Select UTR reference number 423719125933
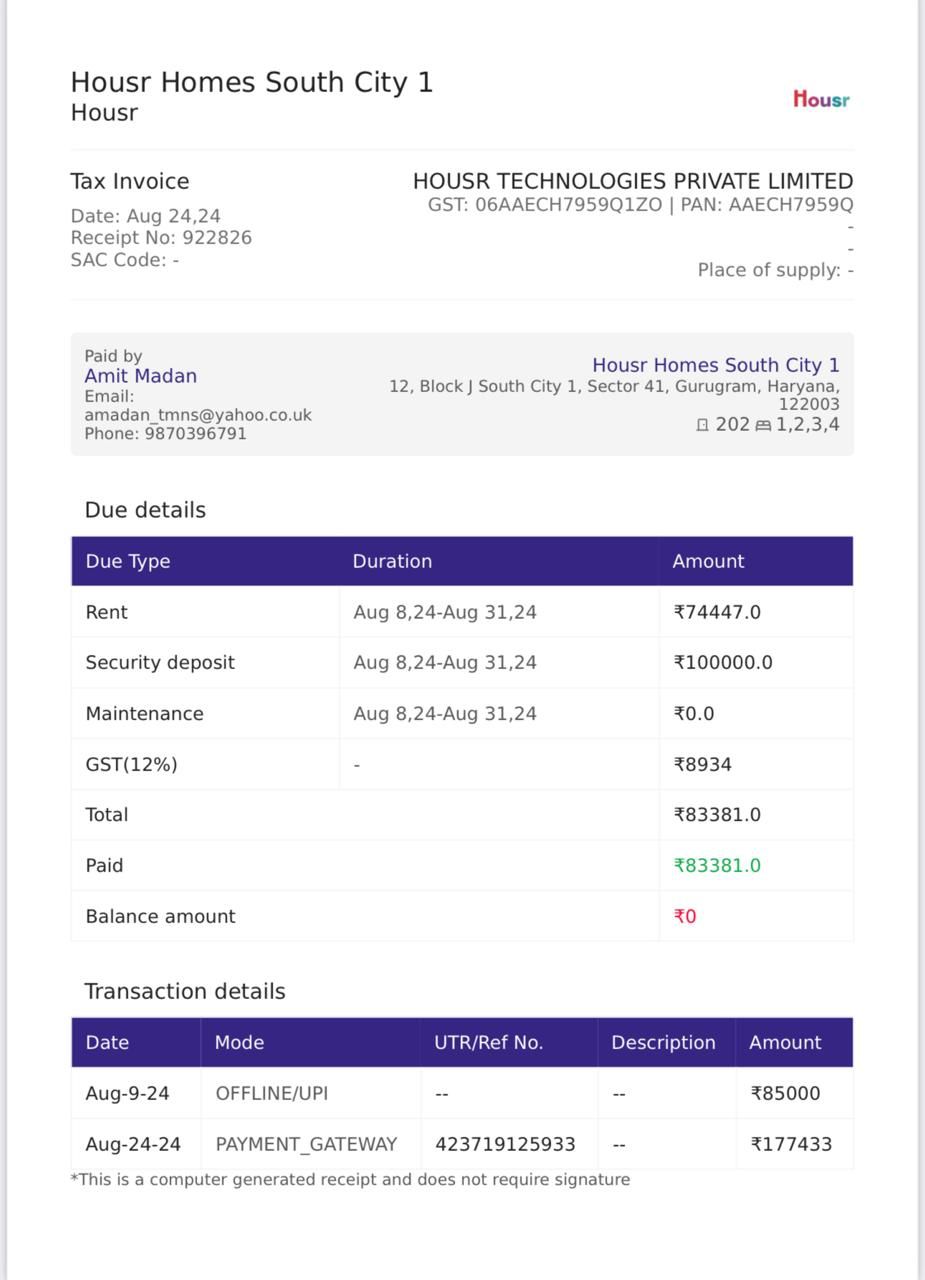The width and height of the screenshot is (925, 1280). pyautogui.click(x=505, y=1144)
